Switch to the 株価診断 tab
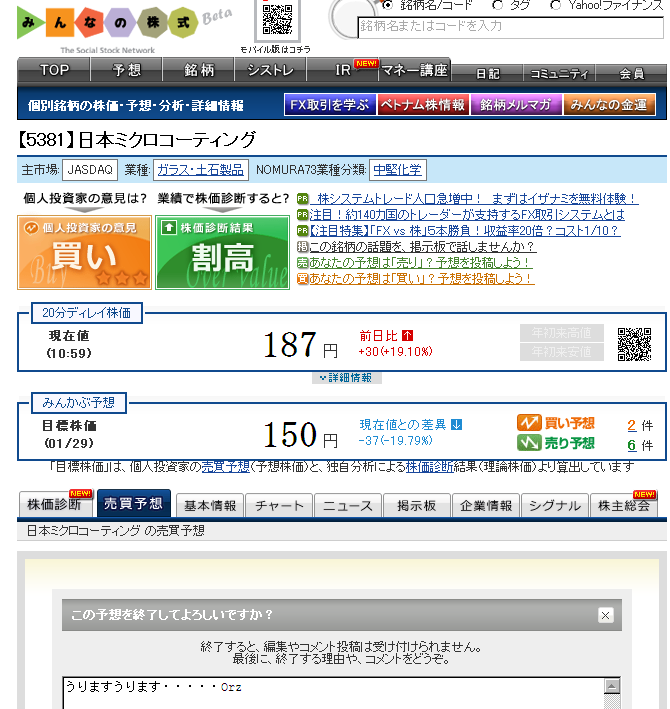The image size is (670, 709). [56, 504]
